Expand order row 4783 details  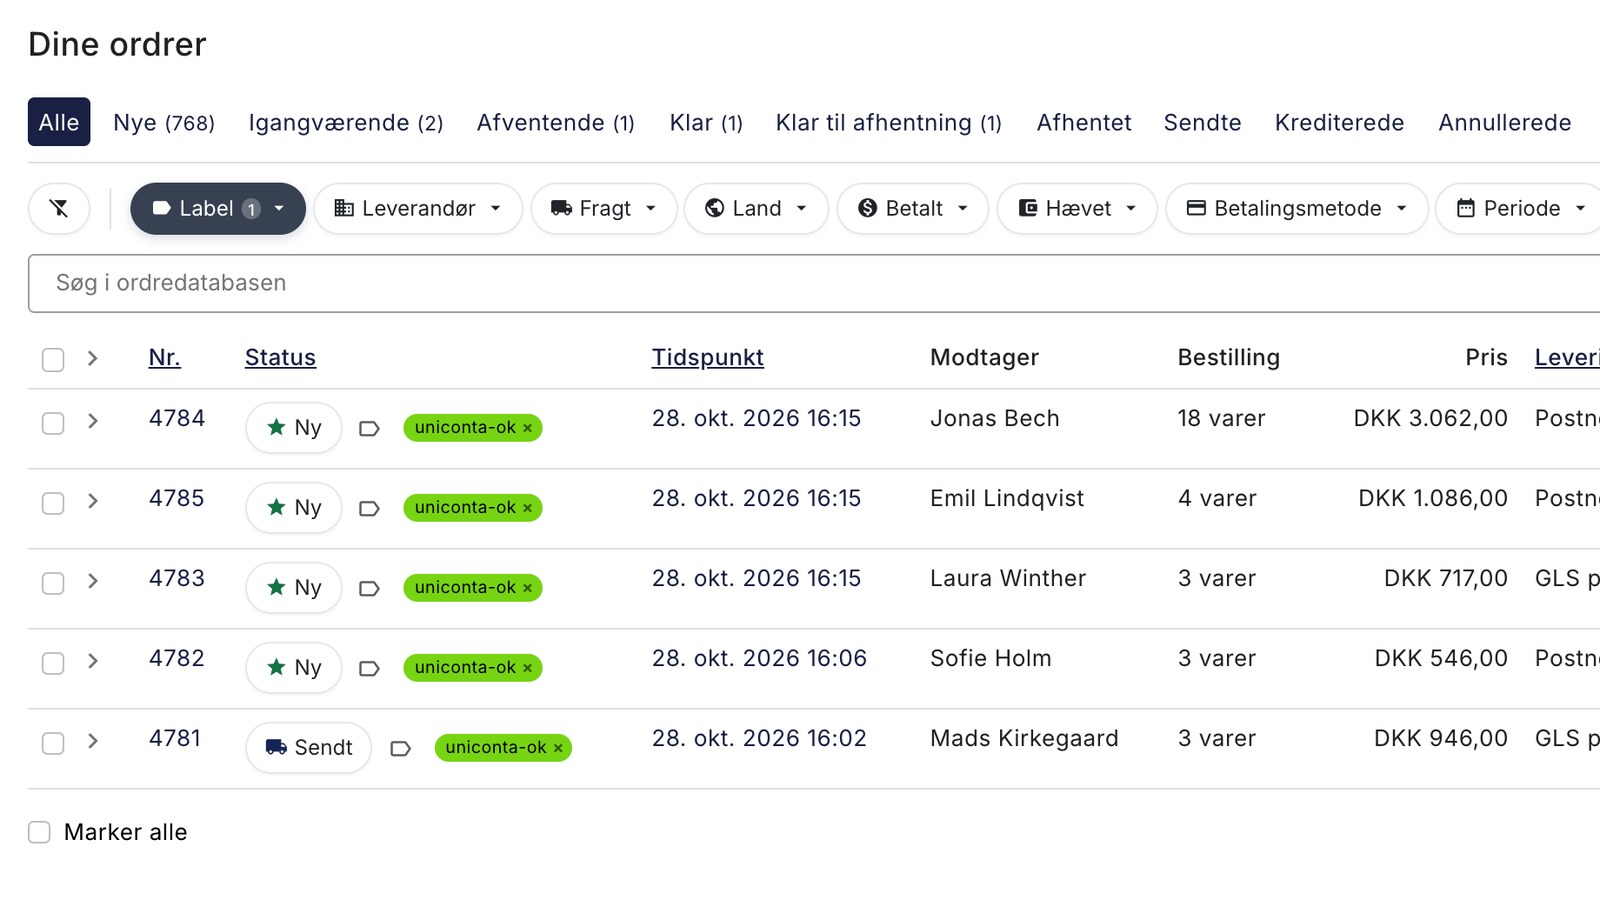(x=92, y=581)
